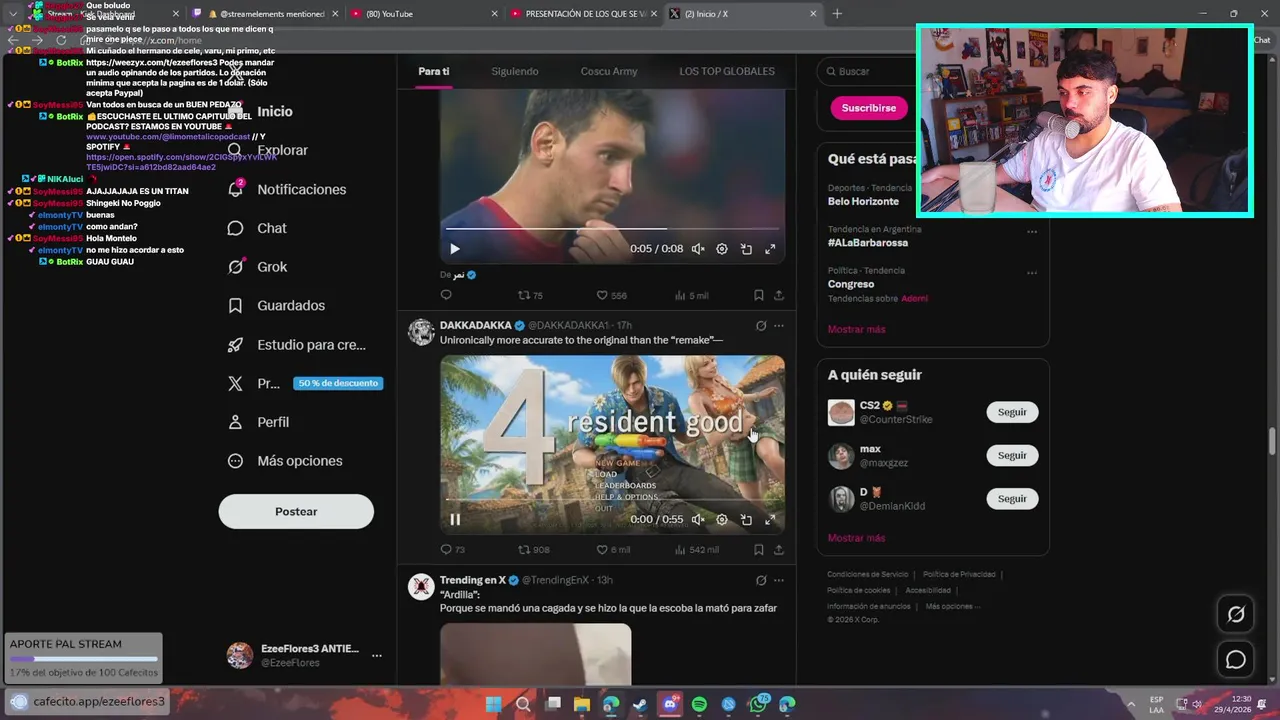Open the Premium X logo item

235,383
